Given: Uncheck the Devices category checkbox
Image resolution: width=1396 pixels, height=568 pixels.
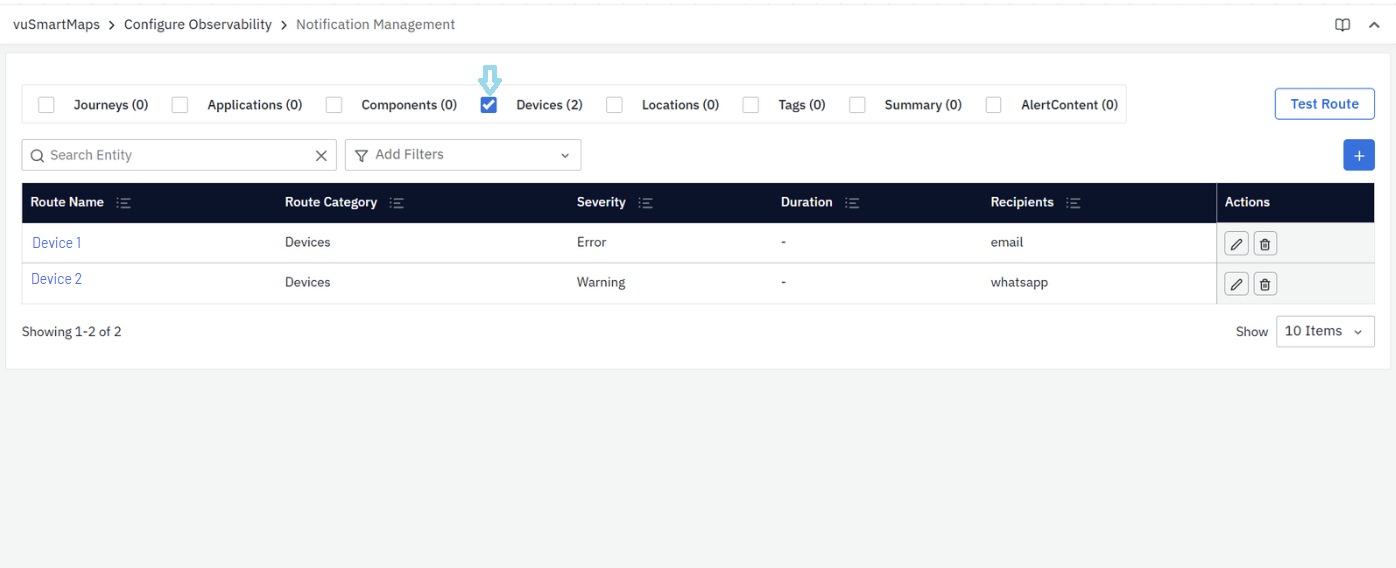Looking at the screenshot, I should [489, 105].
